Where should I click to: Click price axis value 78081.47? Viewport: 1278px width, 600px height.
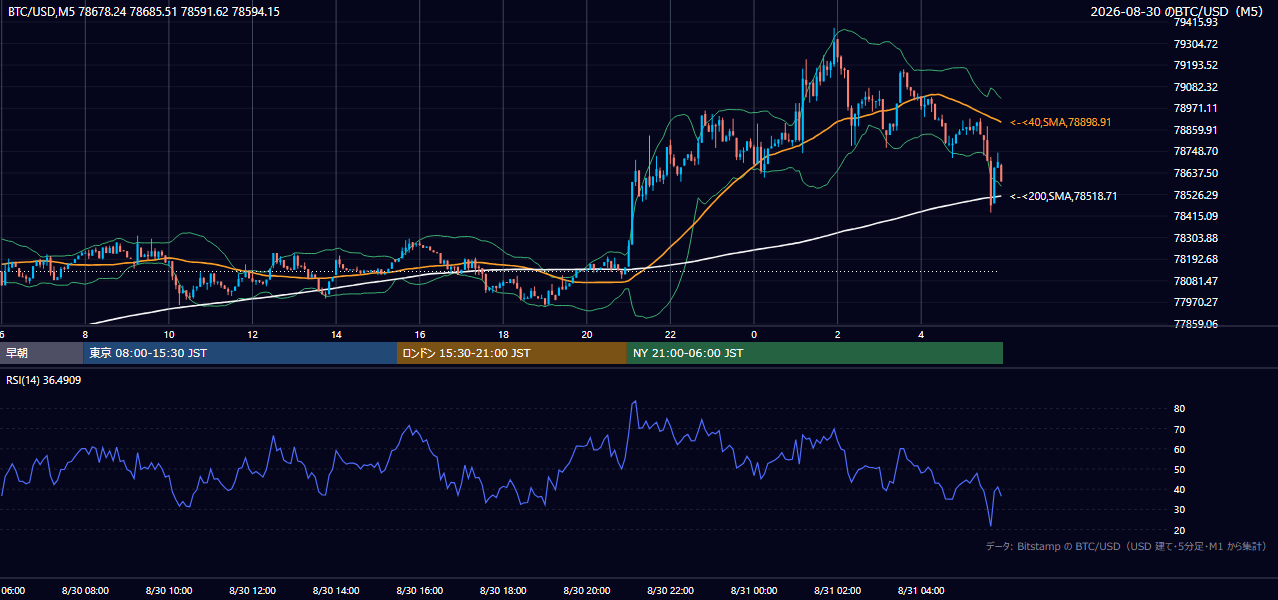[1195, 281]
